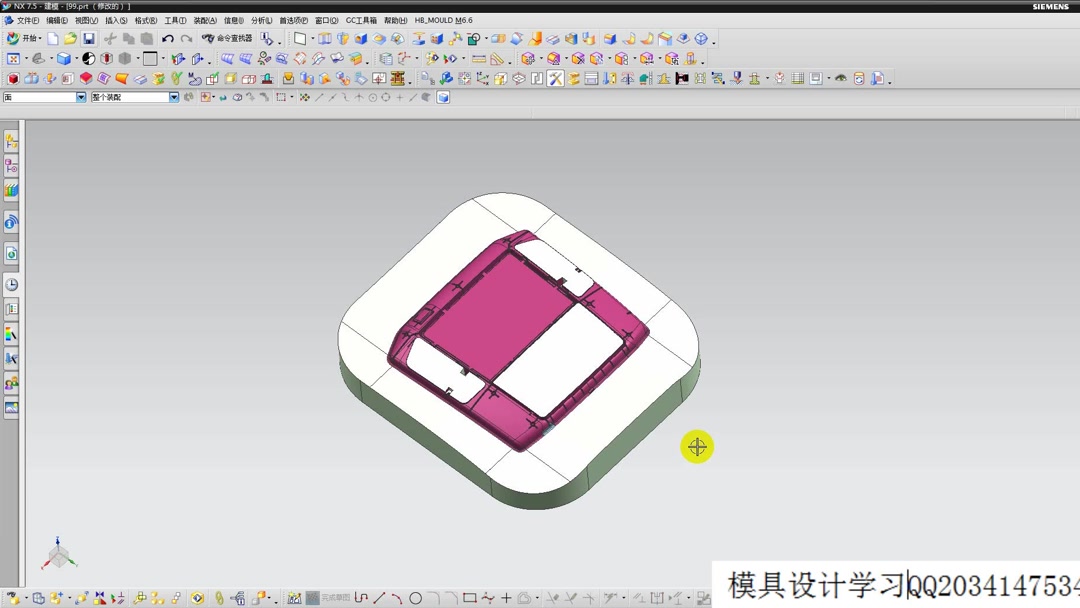Cut the selected object
Image resolution: width=1080 pixels, height=608 pixels.
111,38
